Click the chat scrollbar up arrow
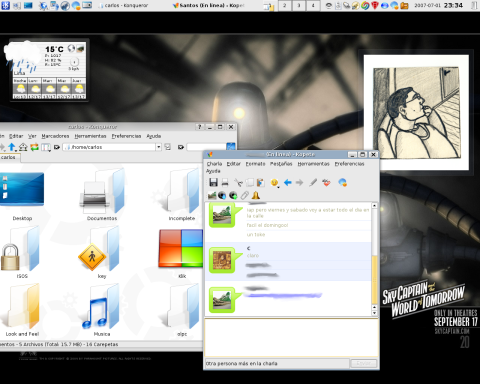480x384 pixels. [374, 206]
